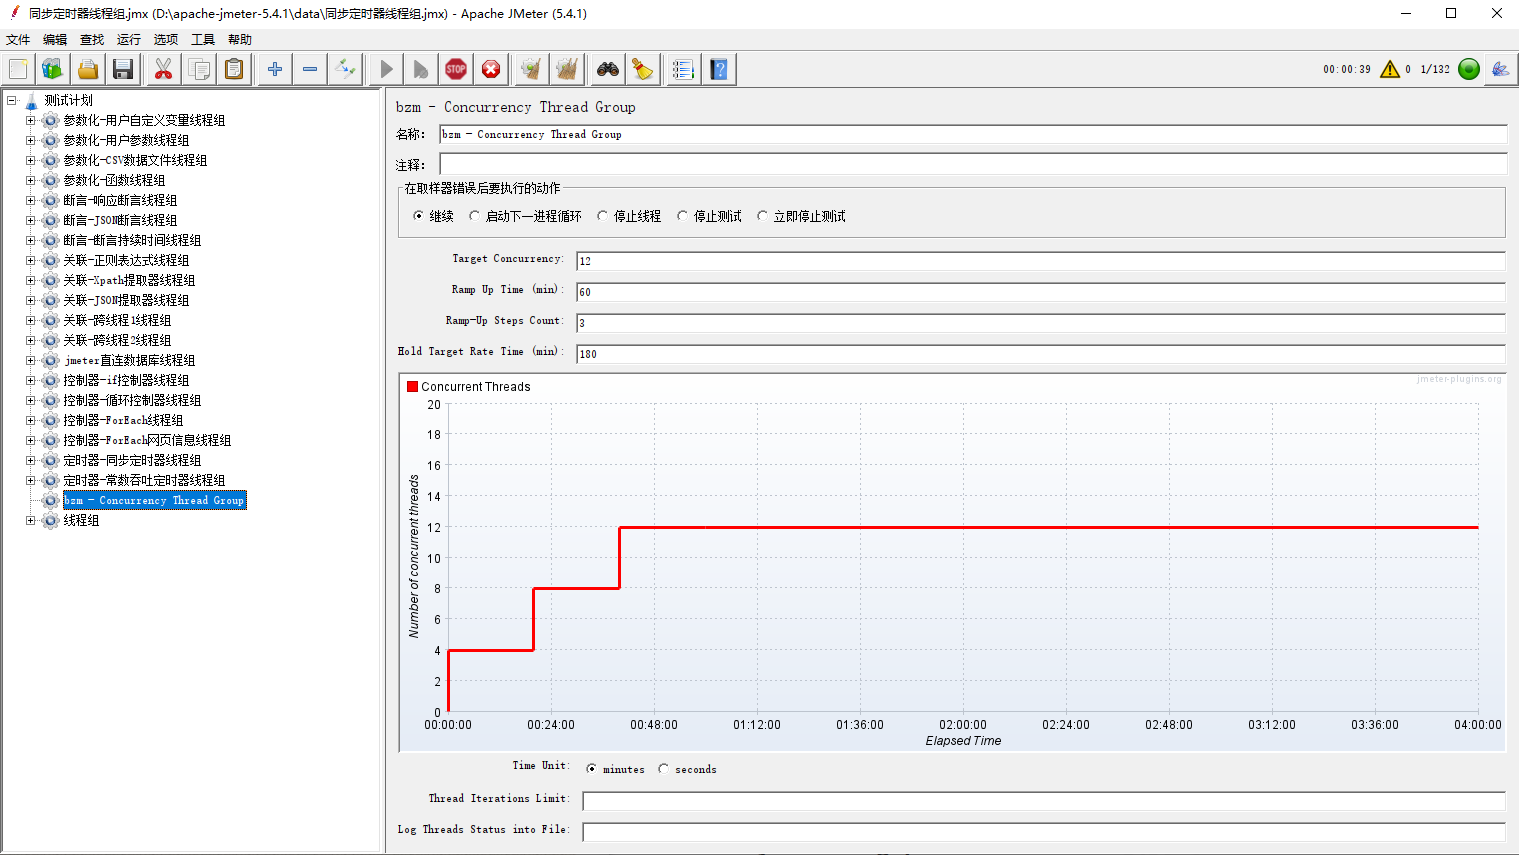This screenshot has width=1519, height=855.
Task: Collapse the 测试计划 root node
Action: tap(12, 100)
